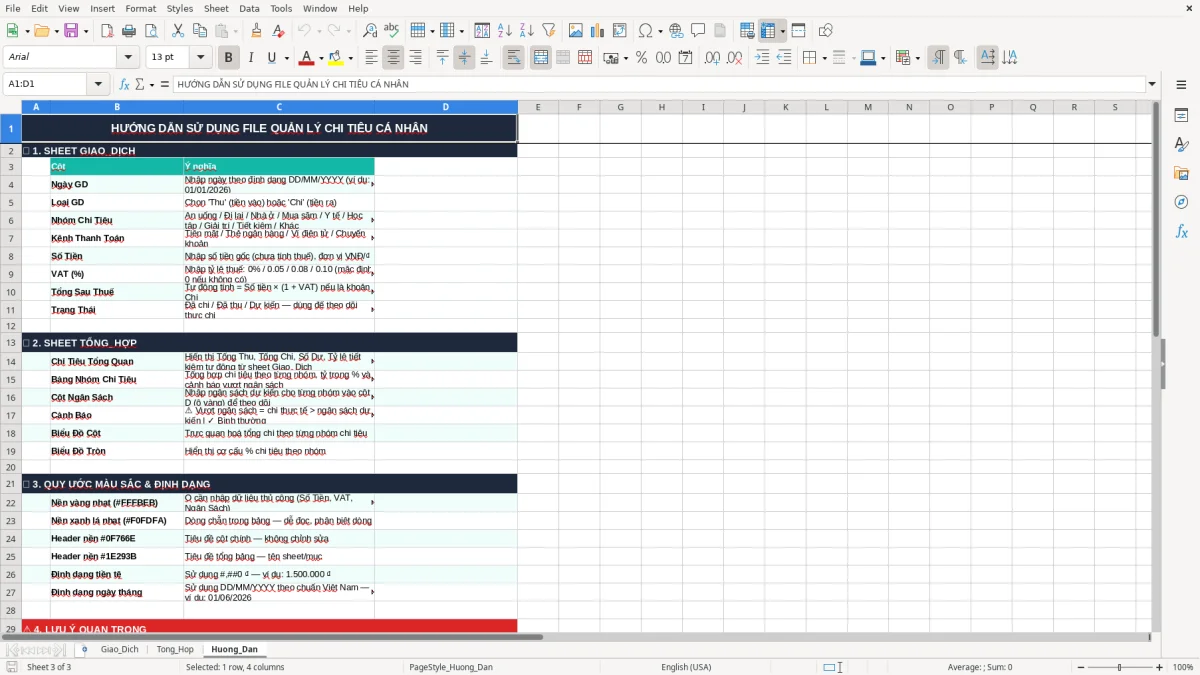1200x675 pixels.
Task: Open the Select Function sum dropdown
Action: click(152, 84)
